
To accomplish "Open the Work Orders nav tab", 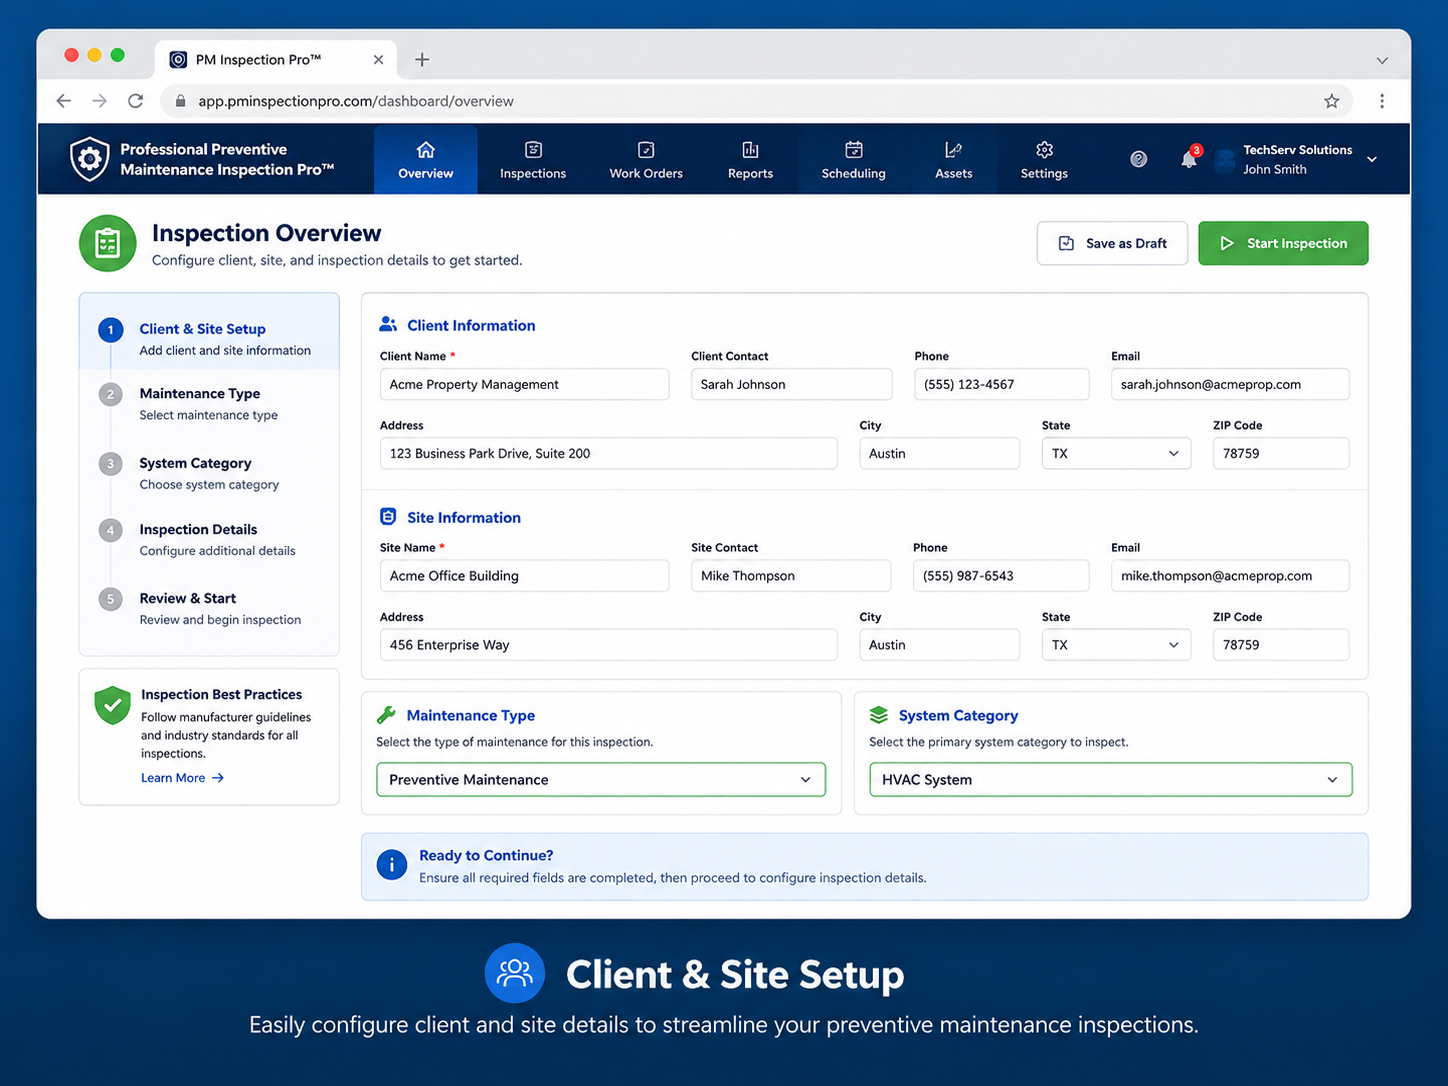I will tap(646, 159).
